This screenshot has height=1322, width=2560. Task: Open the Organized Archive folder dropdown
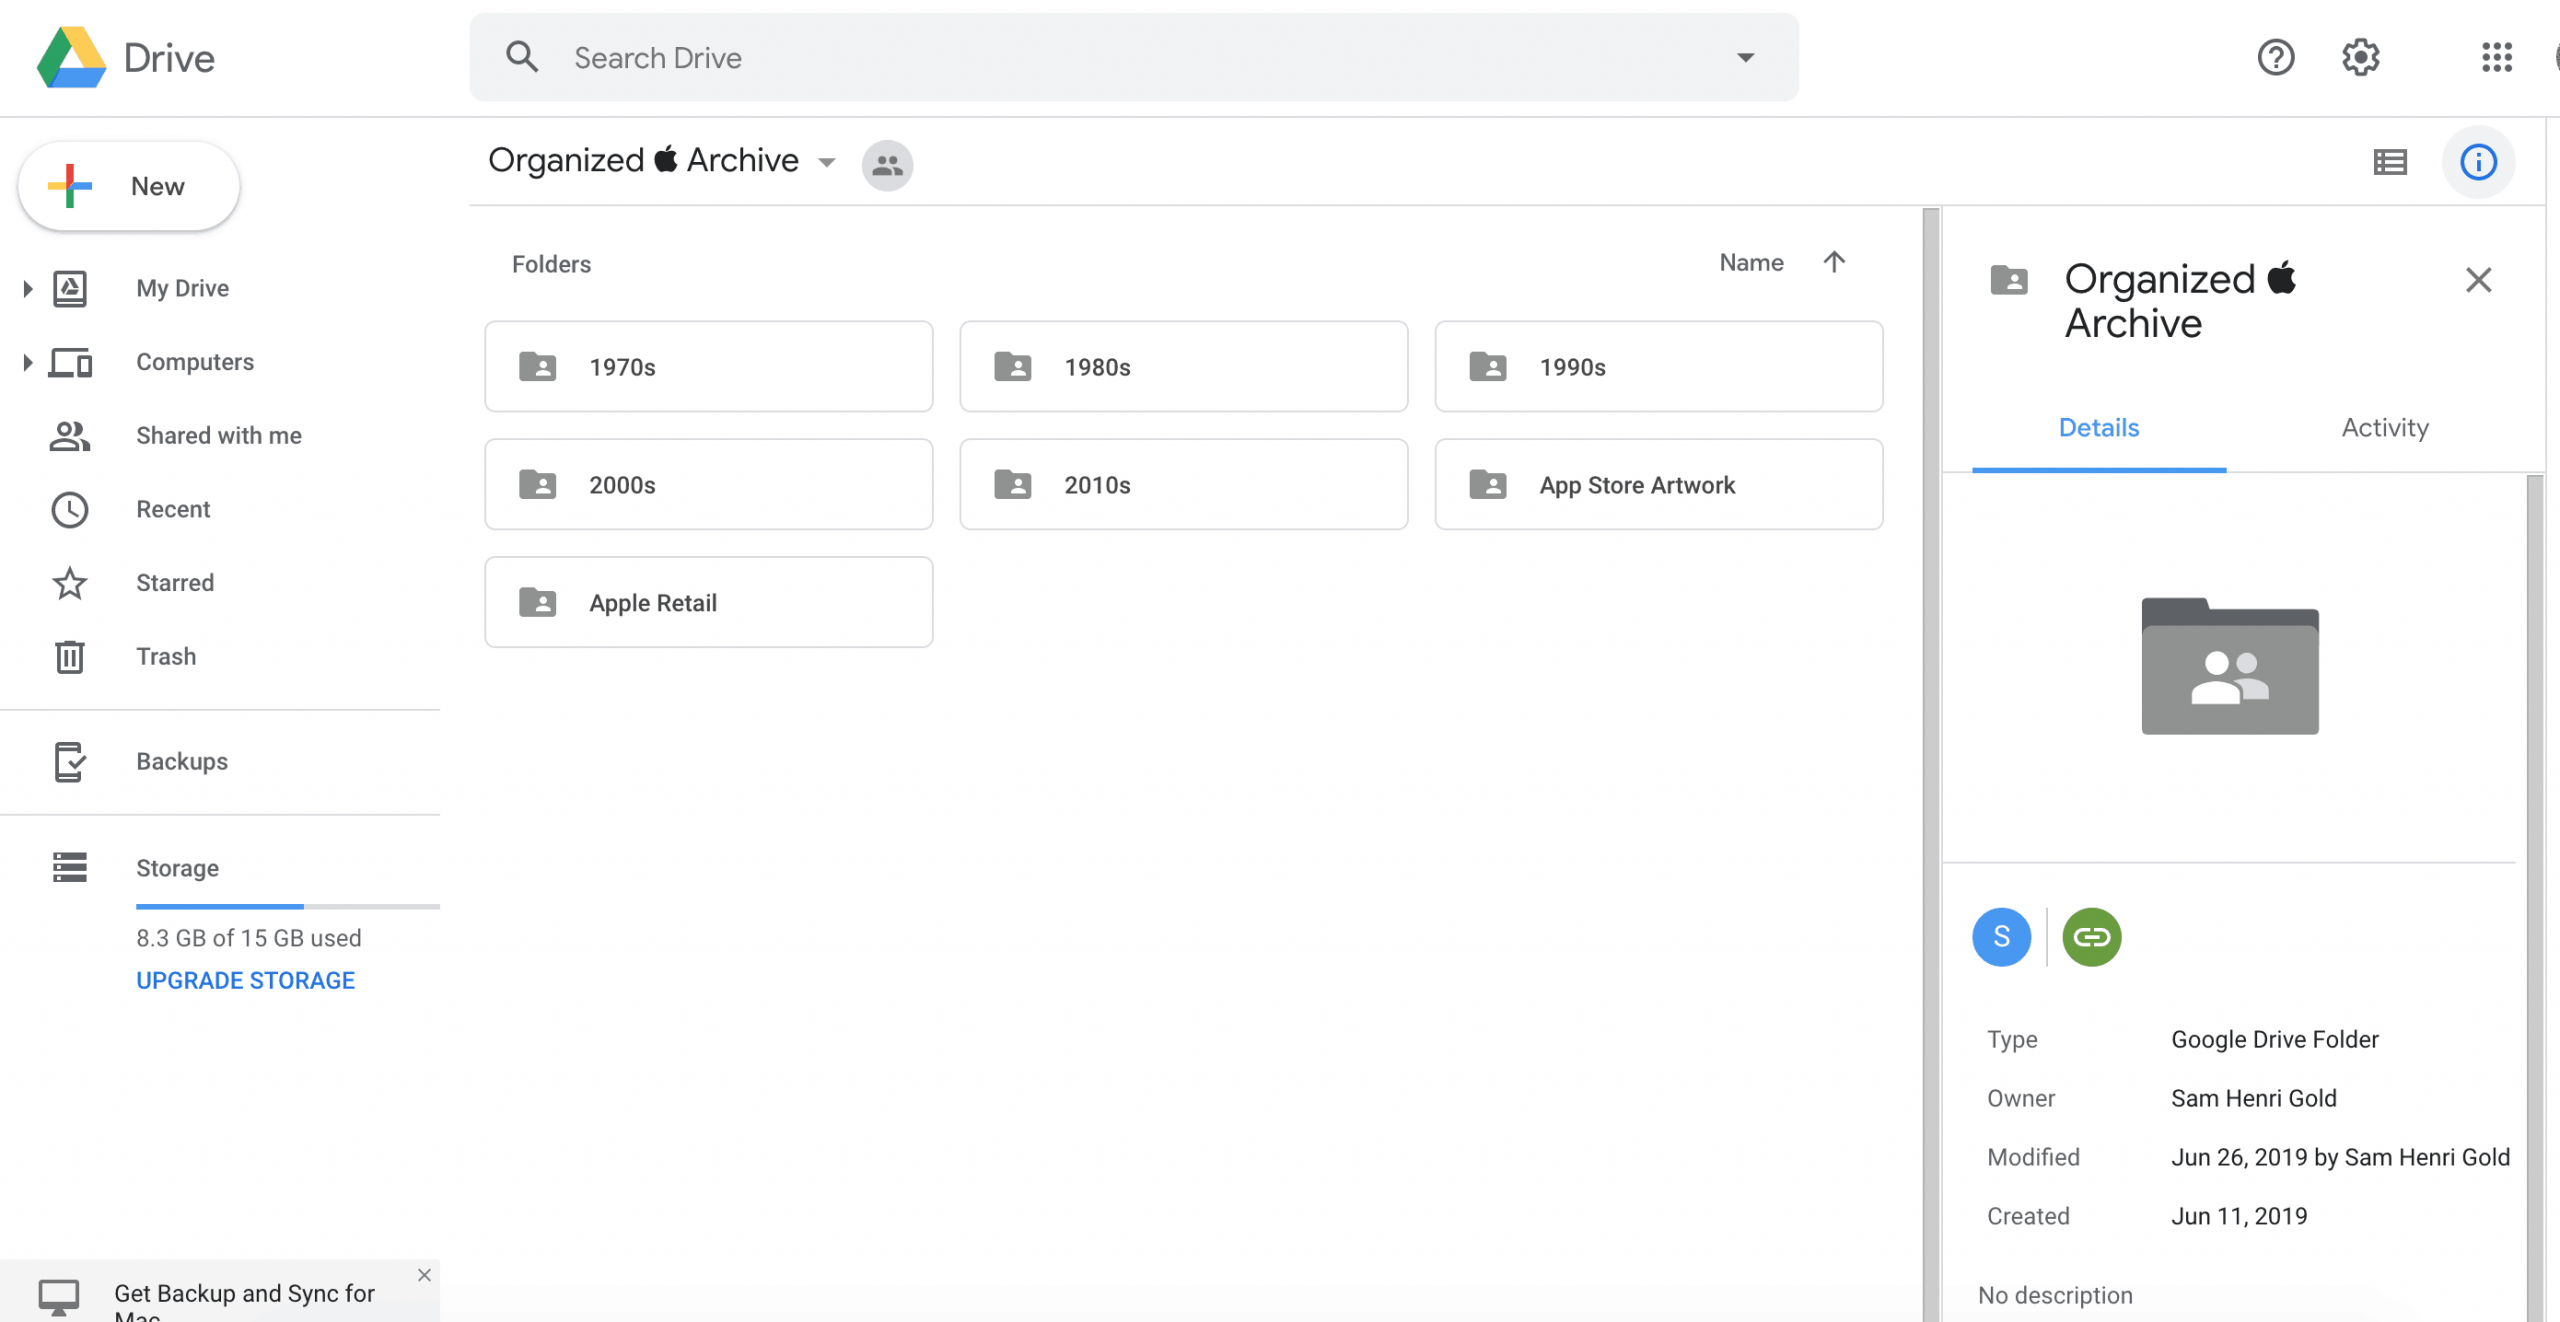827,163
